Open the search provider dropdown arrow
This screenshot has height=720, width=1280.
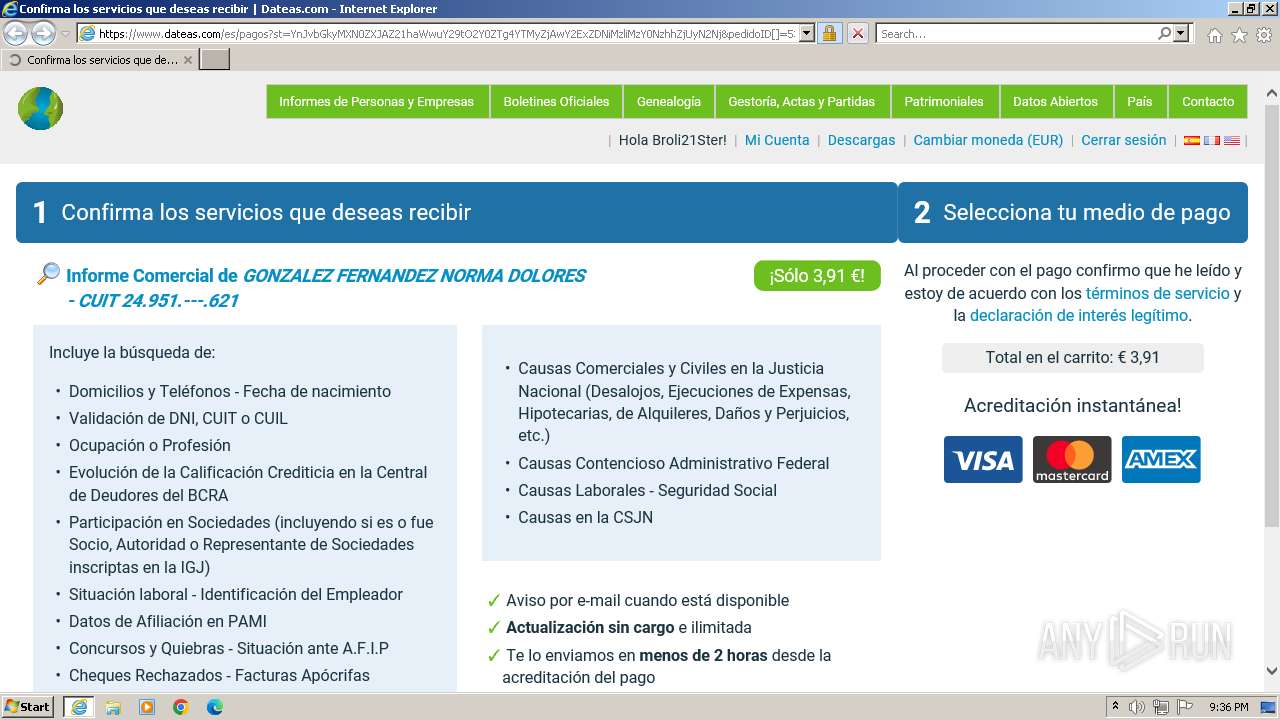coord(1181,33)
